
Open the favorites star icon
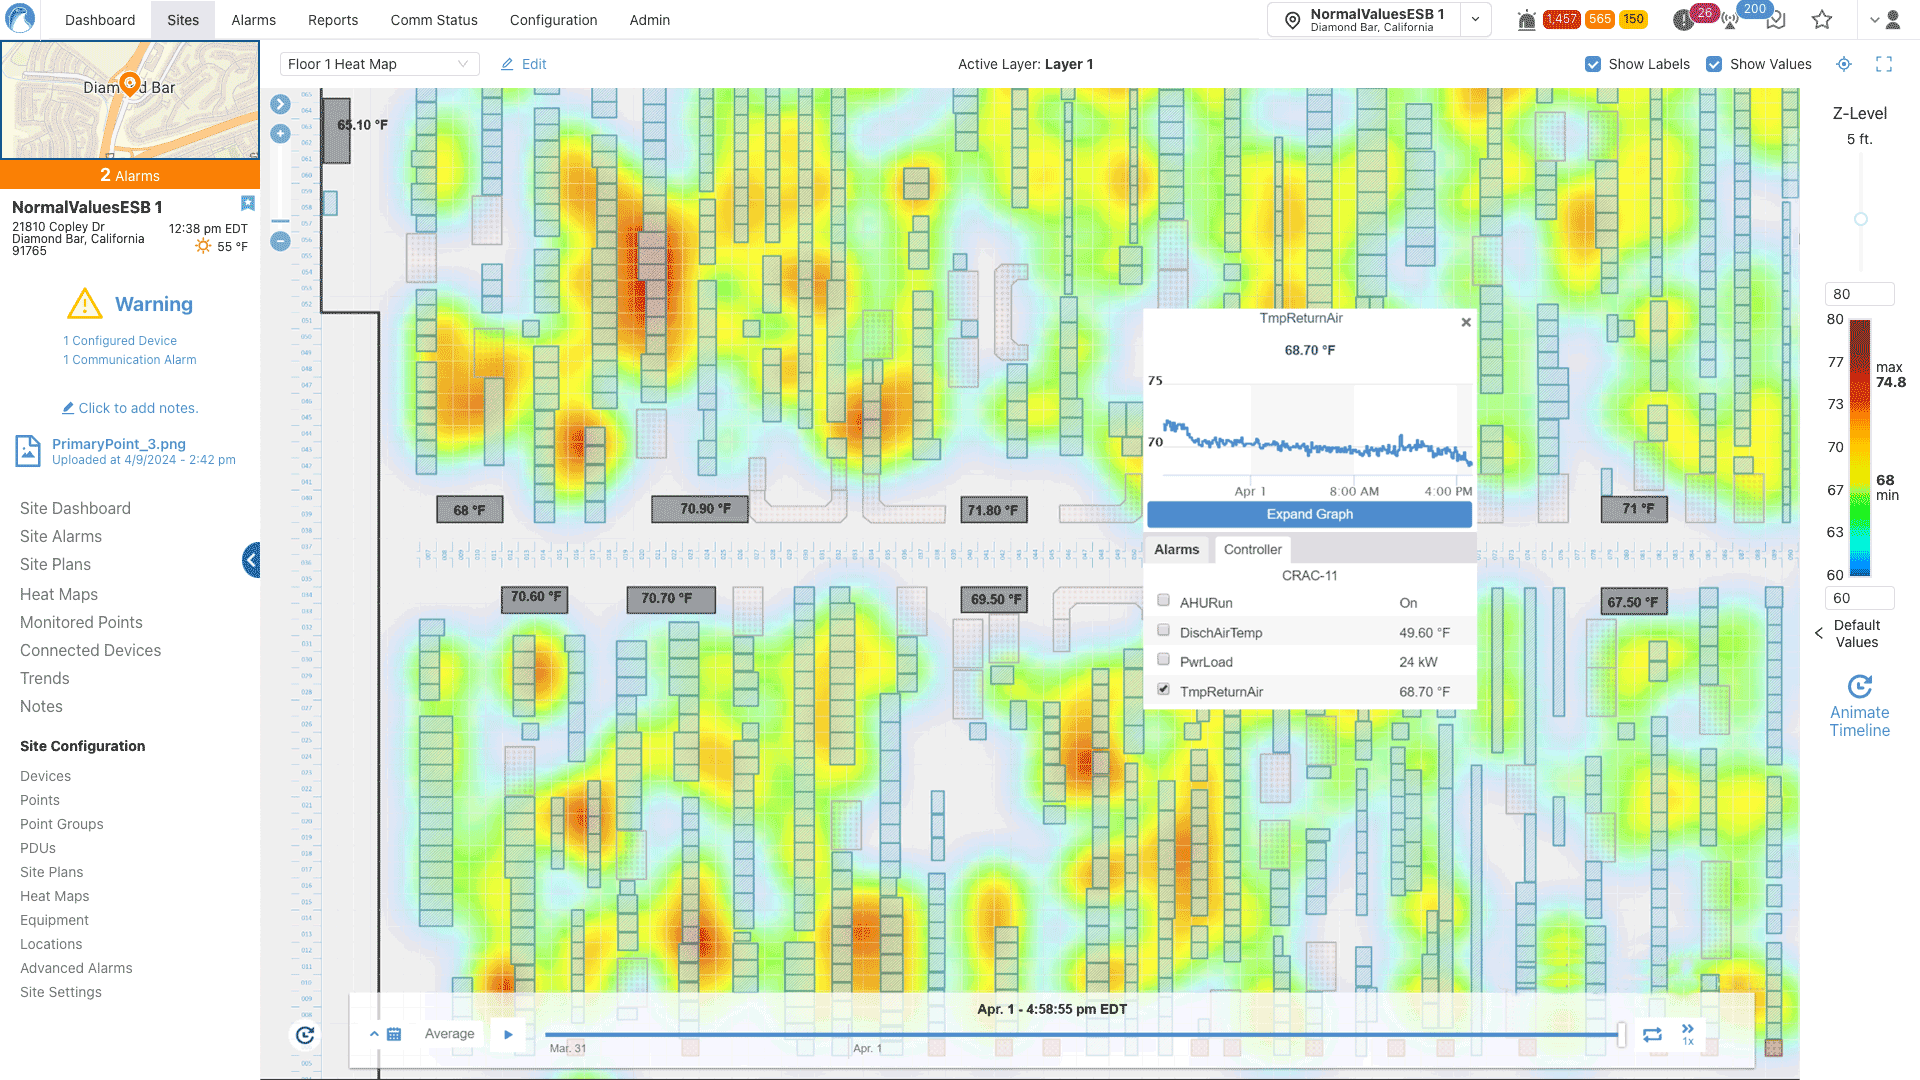coord(1822,20)
